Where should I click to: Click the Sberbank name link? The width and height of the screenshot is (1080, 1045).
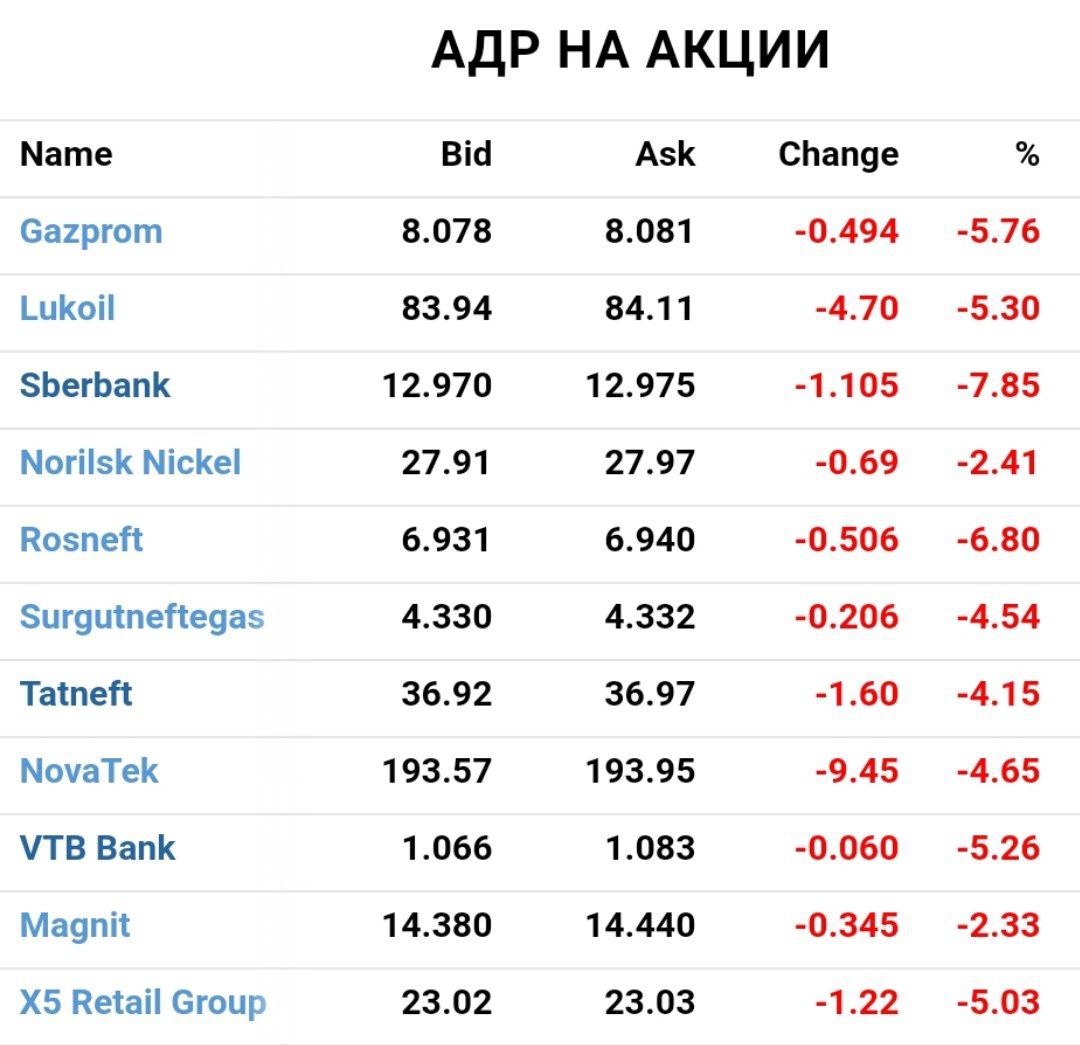[95, 385]
